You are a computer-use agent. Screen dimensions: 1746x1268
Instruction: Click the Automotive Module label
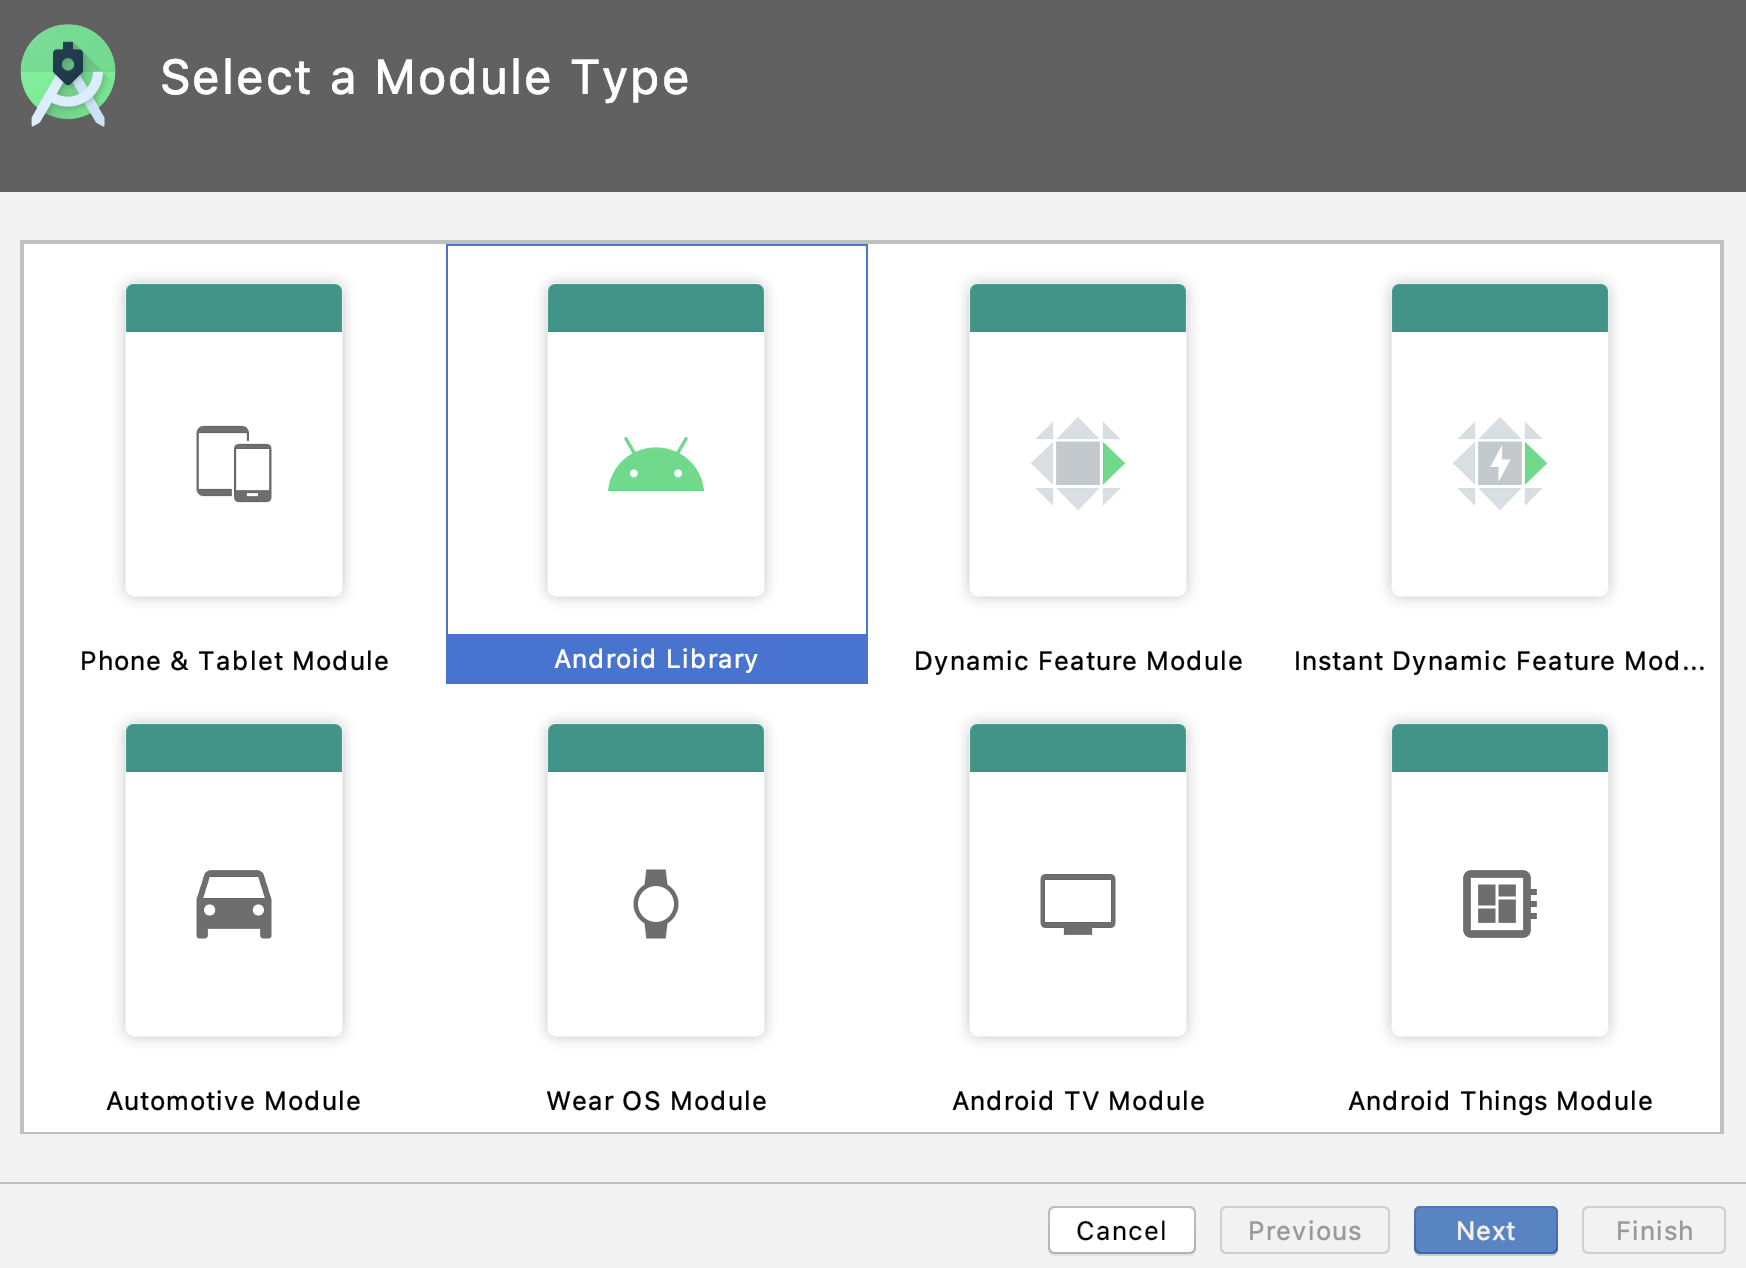point(234,1101)
